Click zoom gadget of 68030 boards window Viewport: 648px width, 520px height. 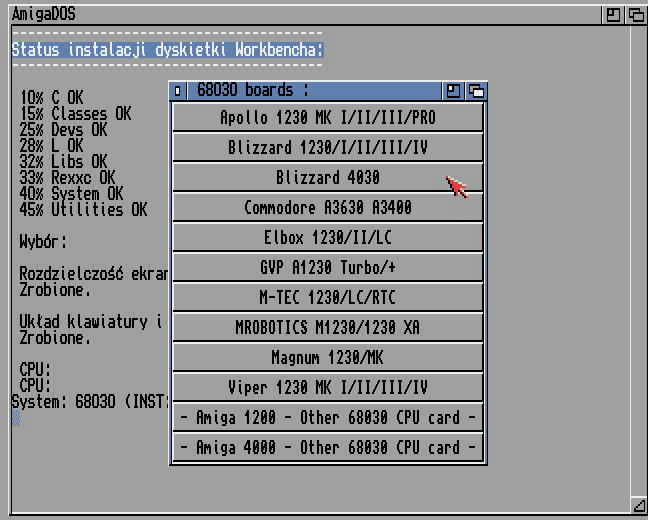453,91
